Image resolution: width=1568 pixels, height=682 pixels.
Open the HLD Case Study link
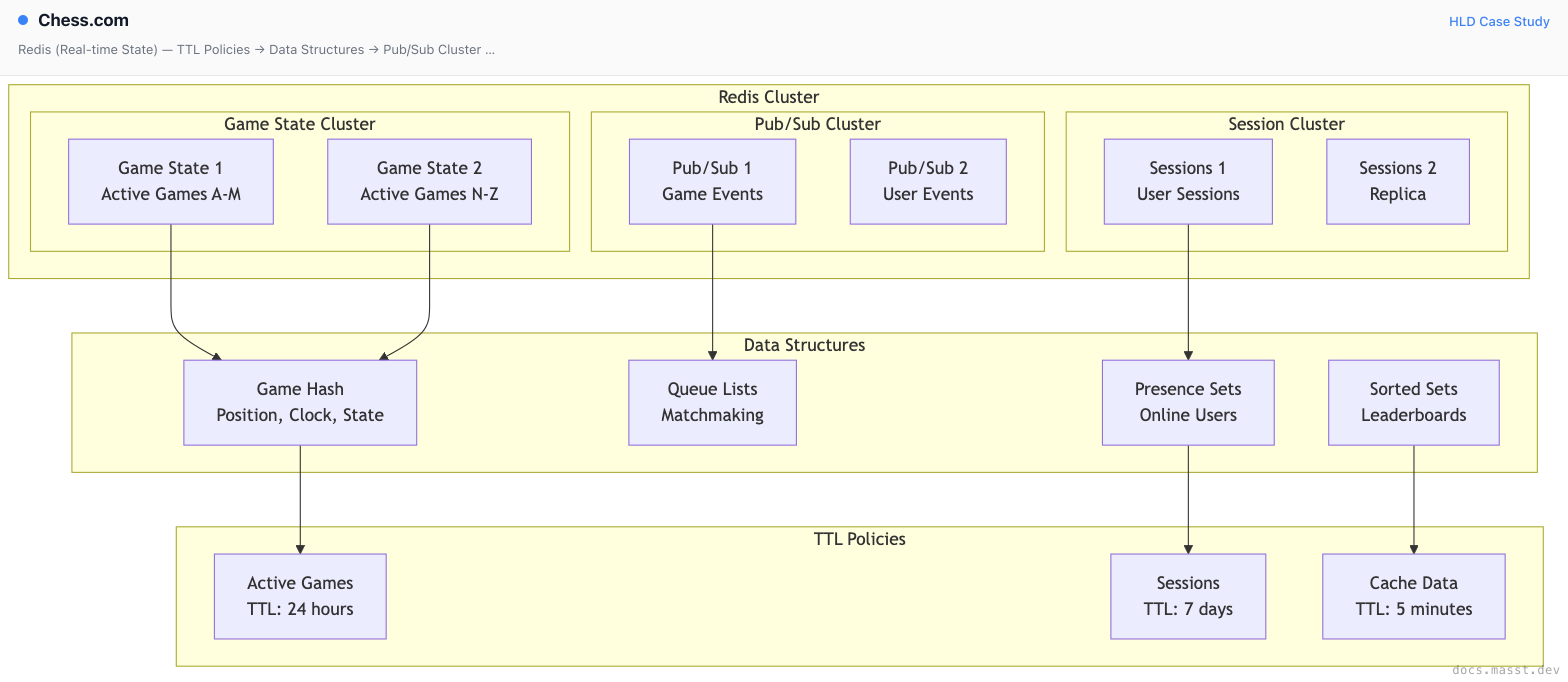pyautogui.click(x=1499, y=21)
